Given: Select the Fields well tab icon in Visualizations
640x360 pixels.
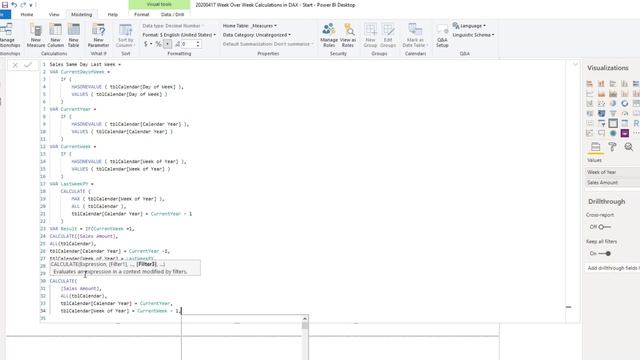Looking at the screenshot, I should [596, 147].
